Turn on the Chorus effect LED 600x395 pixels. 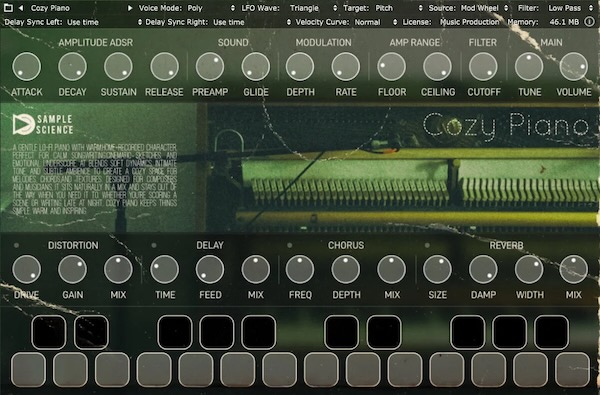pyautogui.click(x=290, y=245)
